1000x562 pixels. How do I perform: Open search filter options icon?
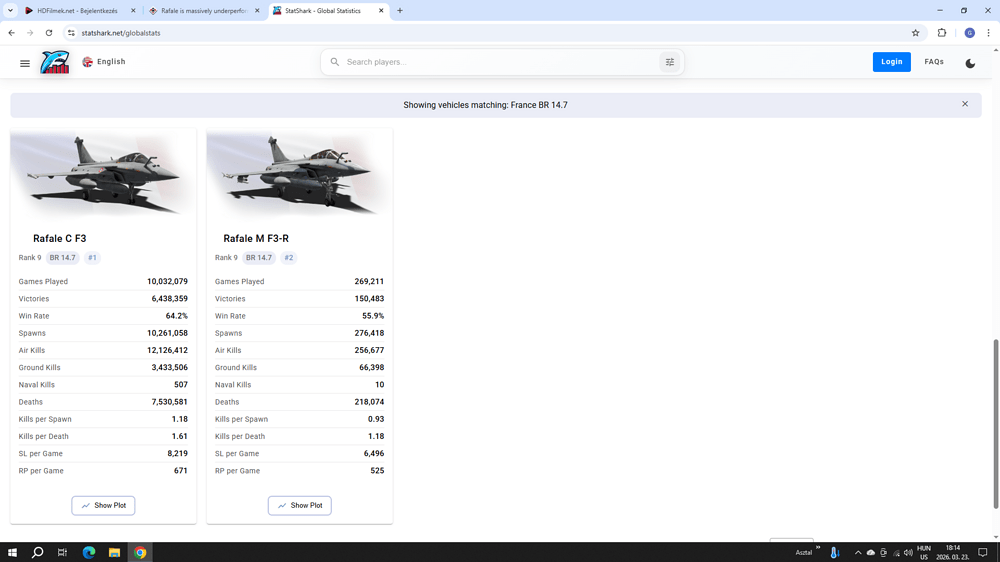(670, 62)
